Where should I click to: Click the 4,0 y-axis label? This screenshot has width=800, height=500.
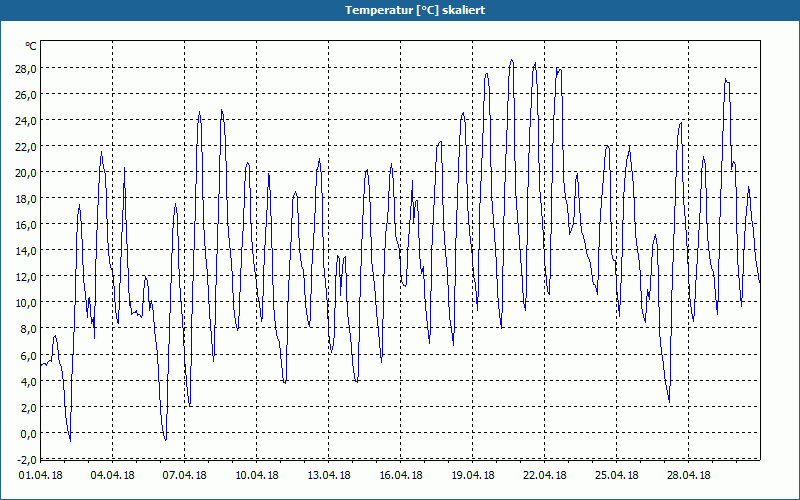tap(28, 382)
